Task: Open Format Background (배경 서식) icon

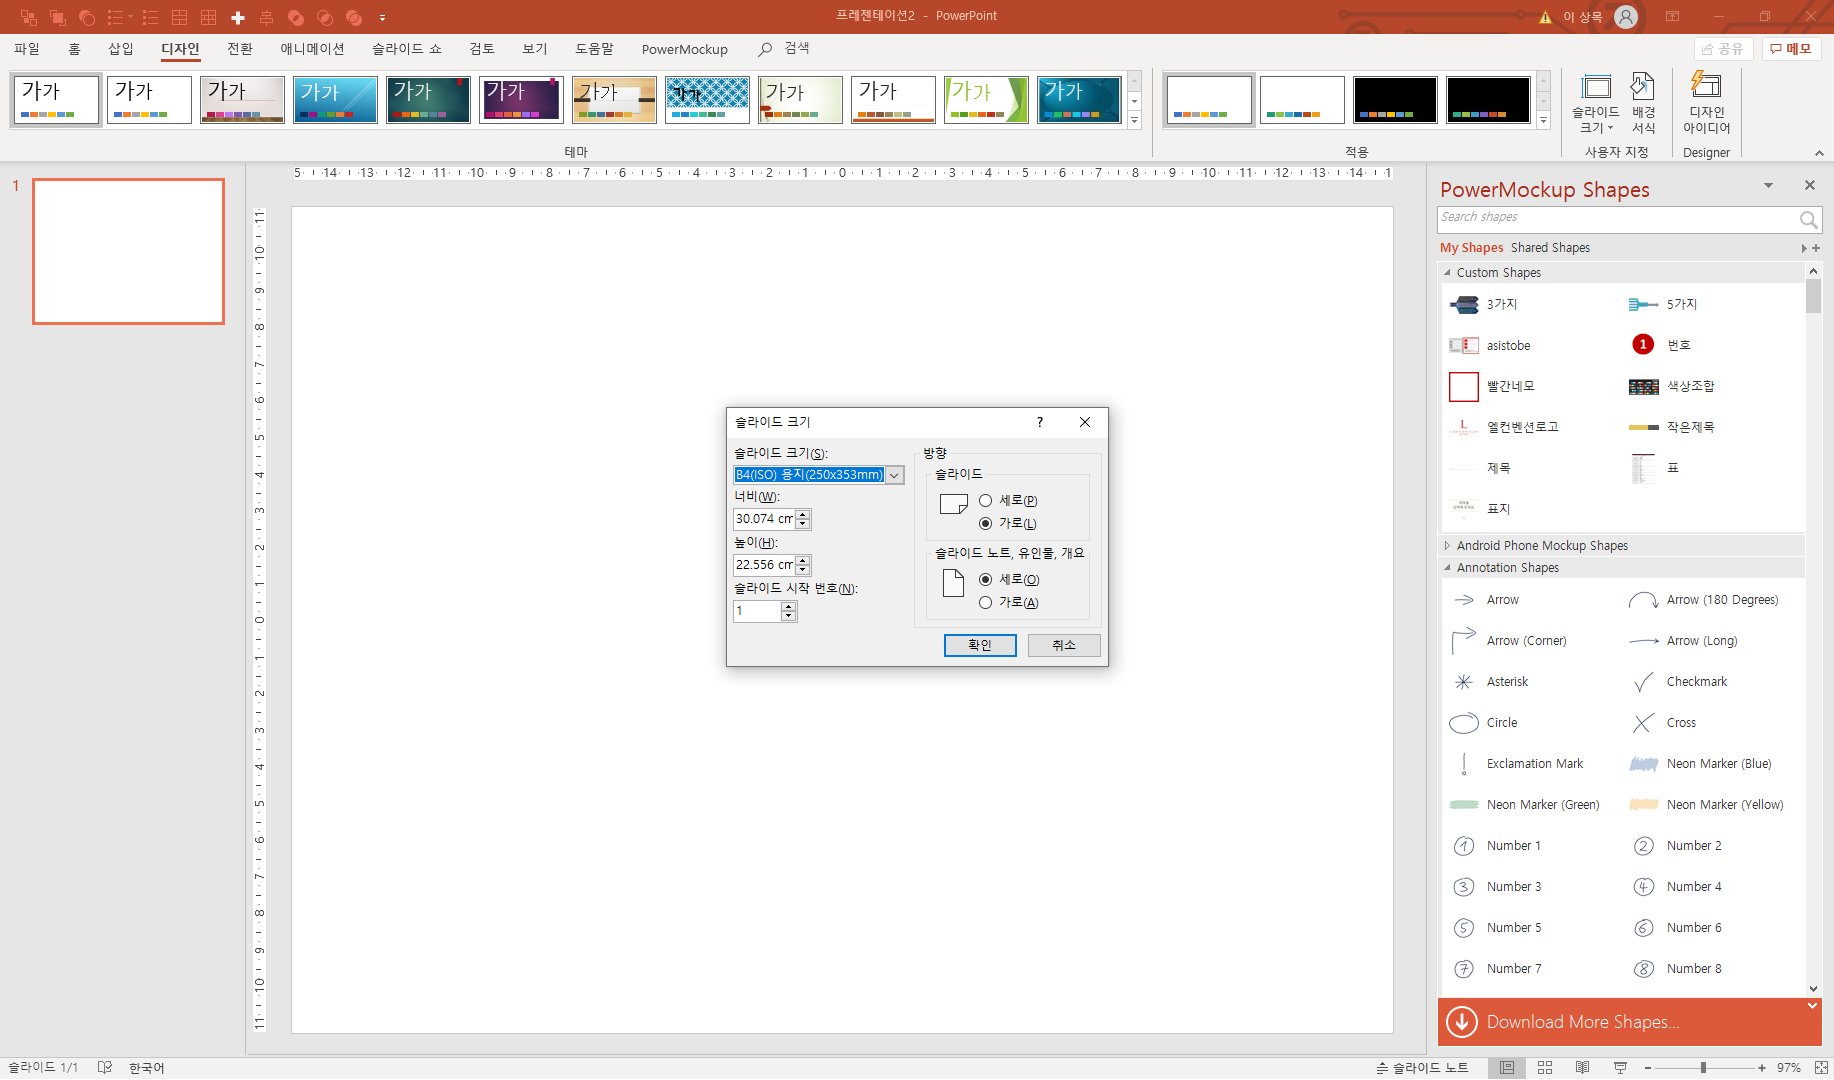Action: pos(1643,103)
